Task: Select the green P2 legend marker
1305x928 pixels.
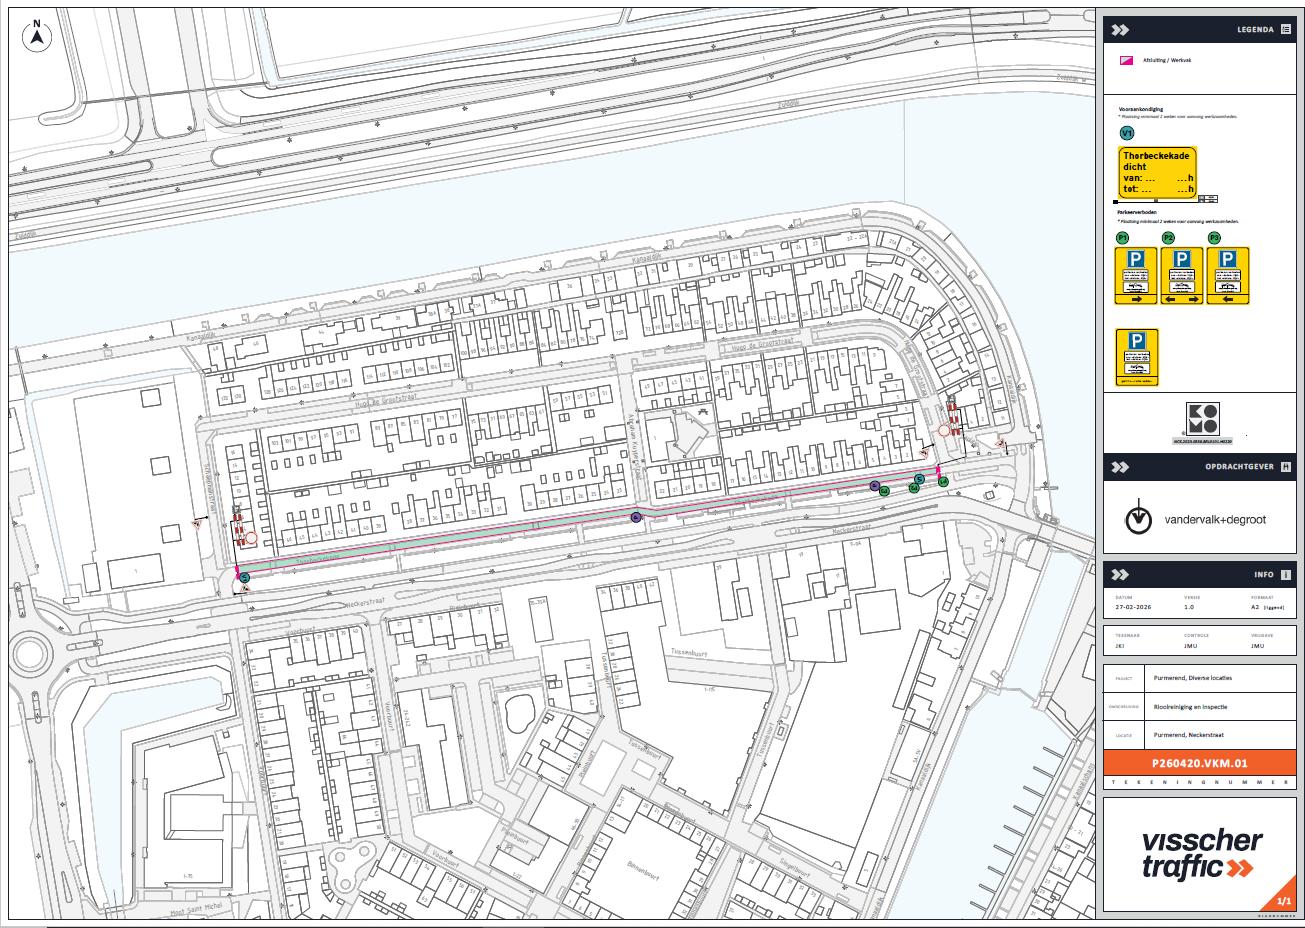Action: (1168, 238)
